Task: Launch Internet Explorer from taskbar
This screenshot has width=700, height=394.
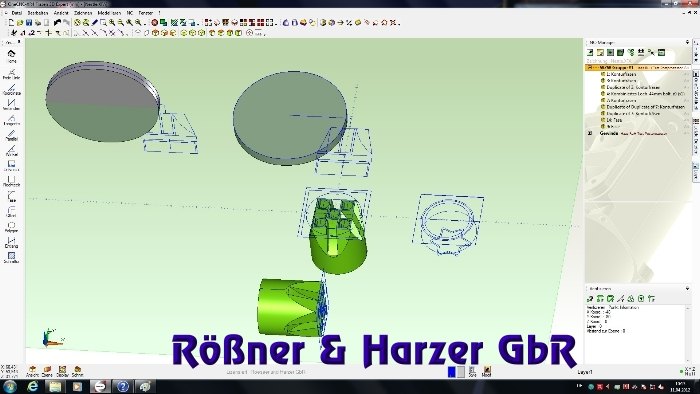Action: pyautogui.click(x=33, y=386)
